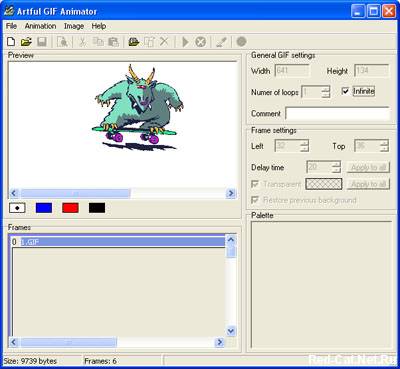400x369 pixels.
Task: Select the white background swatch with dot
Action: 17,208
